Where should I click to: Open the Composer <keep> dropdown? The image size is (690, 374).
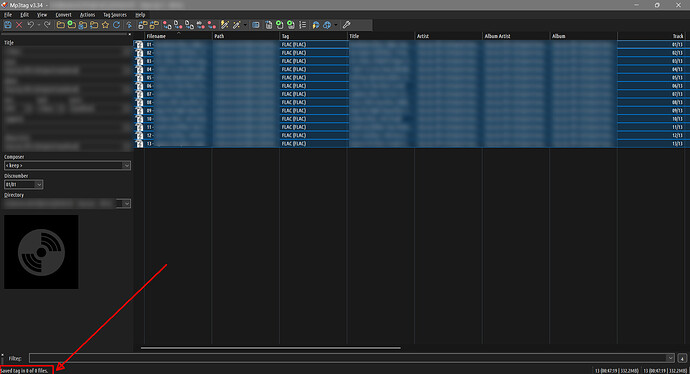pyautogui.click(x=126, y=165)
